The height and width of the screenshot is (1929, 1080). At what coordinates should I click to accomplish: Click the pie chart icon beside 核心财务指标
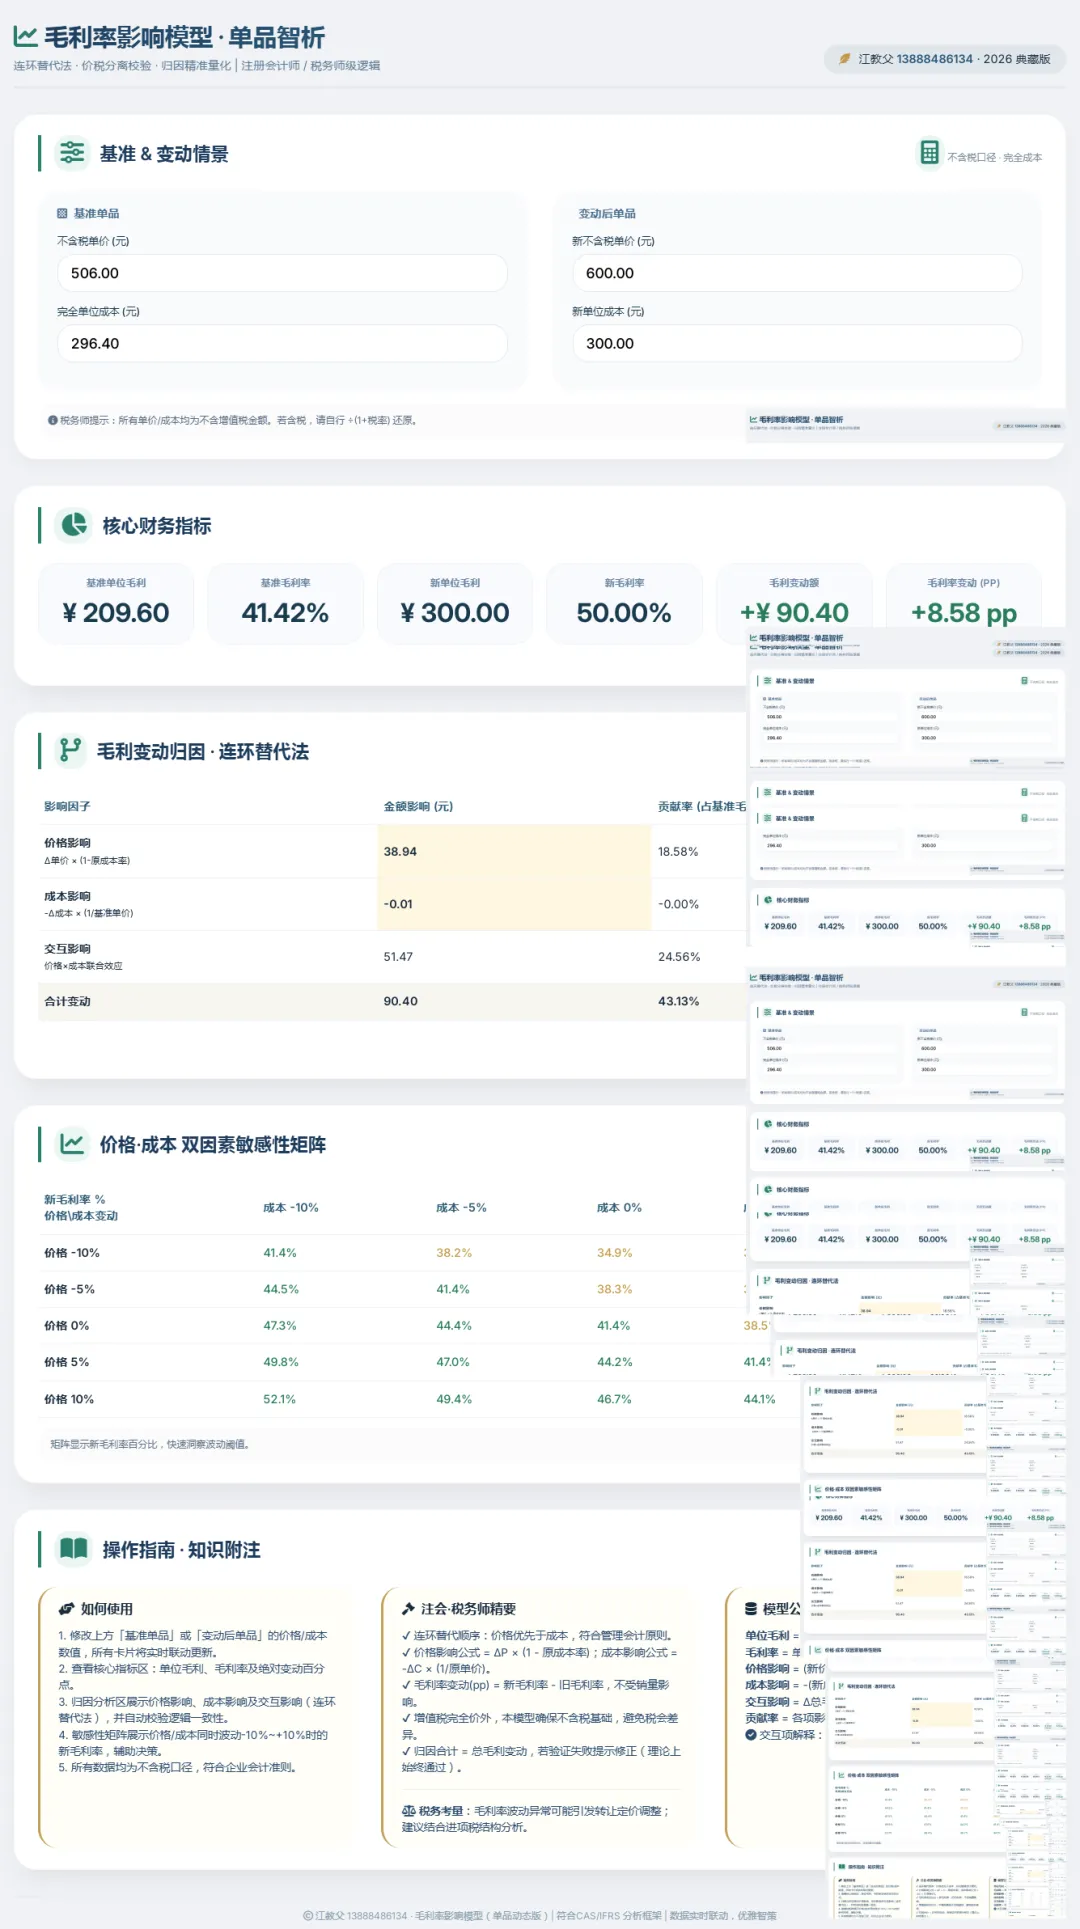click(74, 525)
